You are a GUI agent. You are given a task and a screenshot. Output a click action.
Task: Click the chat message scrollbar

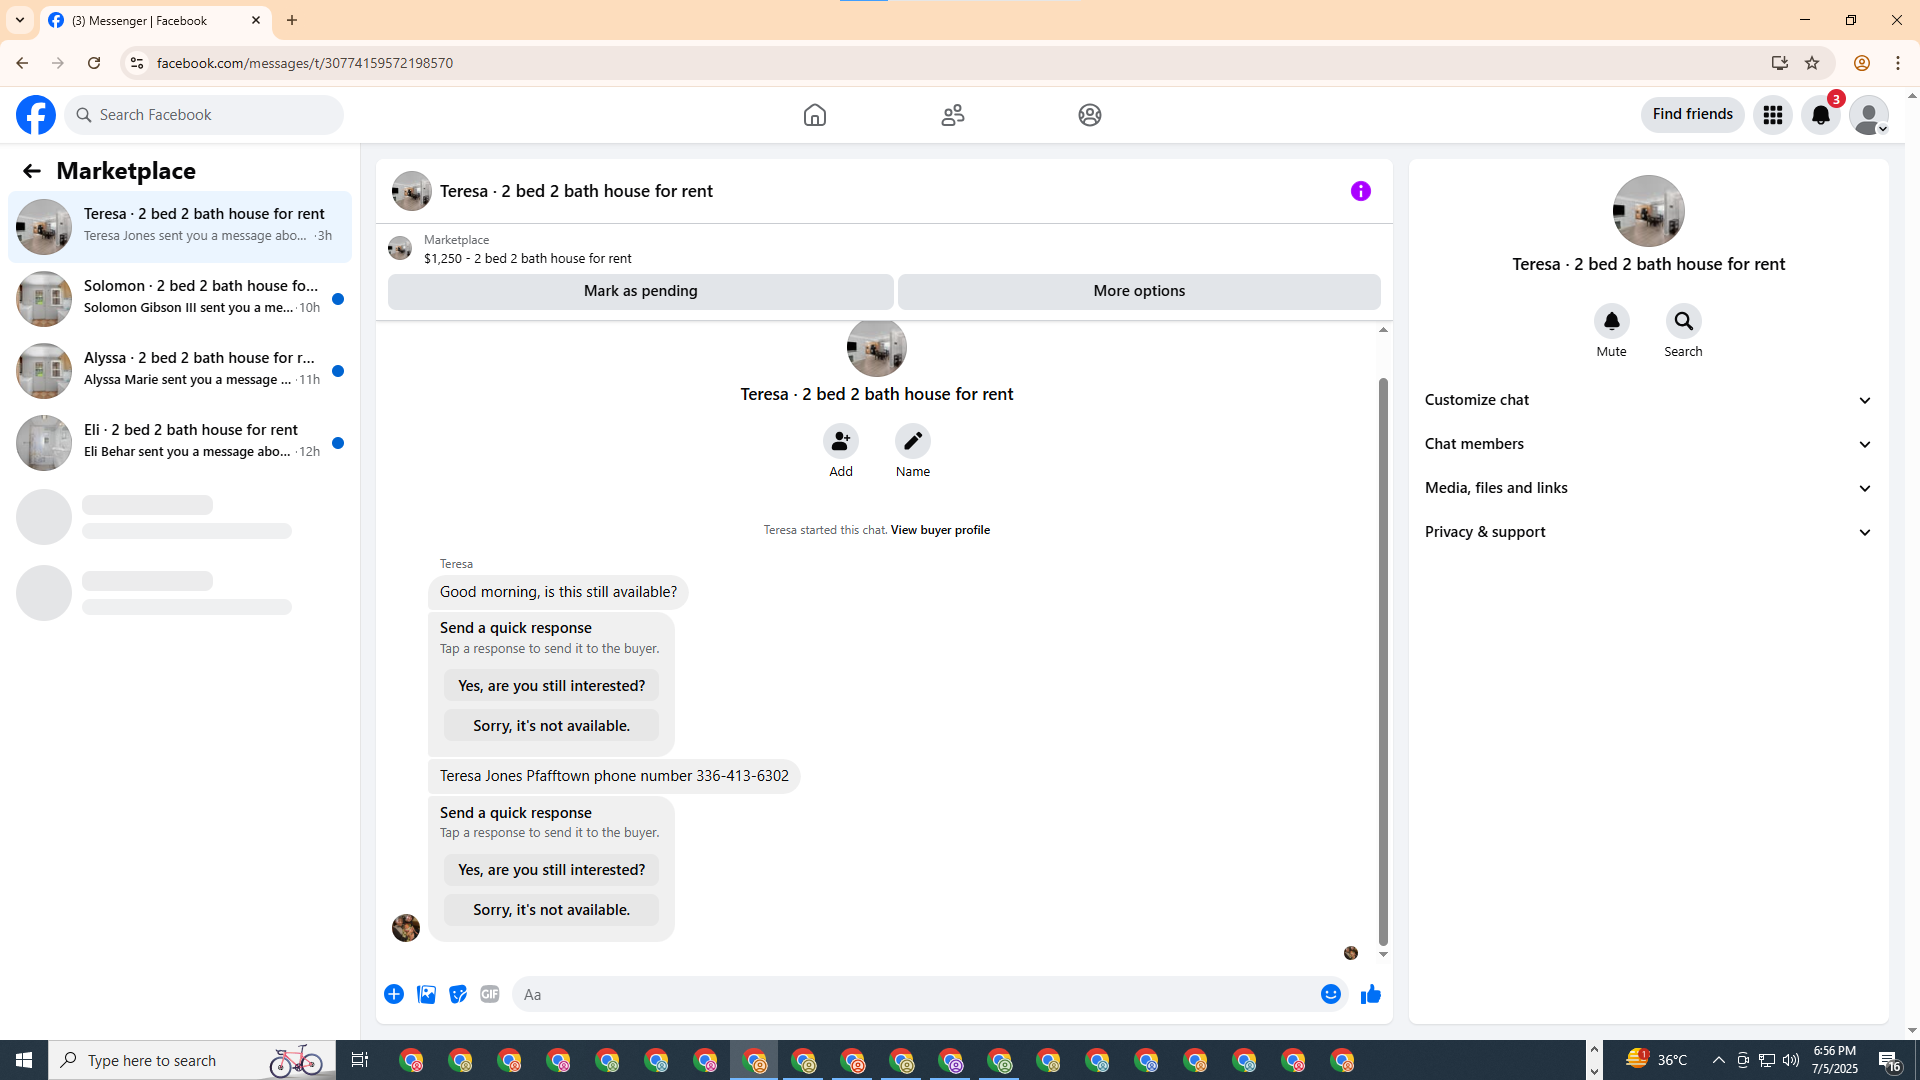point(1383,660)
